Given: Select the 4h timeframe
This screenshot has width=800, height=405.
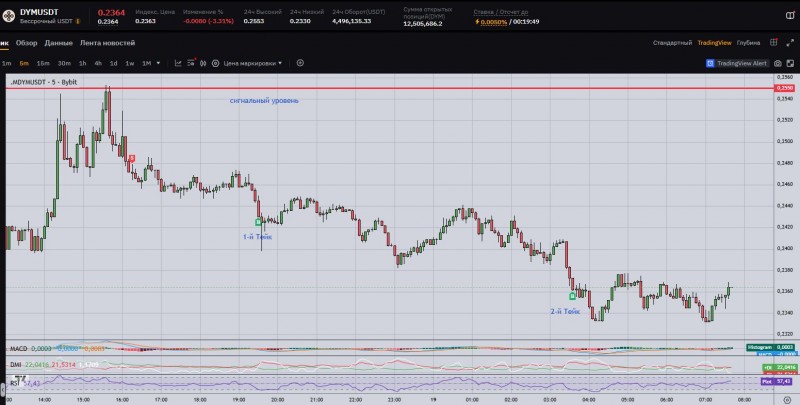Looking at the screenshot, I should tap(98, 63).
